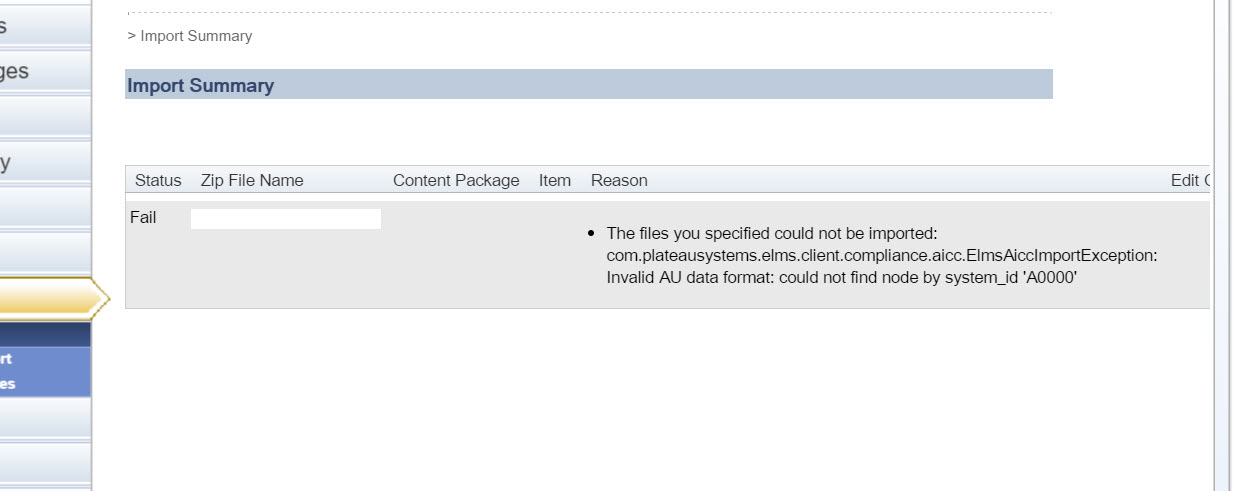The height and width of the screenshot is (491, 1238).
Task: Click the truncated Edit column header
Action: point(1190,181)
